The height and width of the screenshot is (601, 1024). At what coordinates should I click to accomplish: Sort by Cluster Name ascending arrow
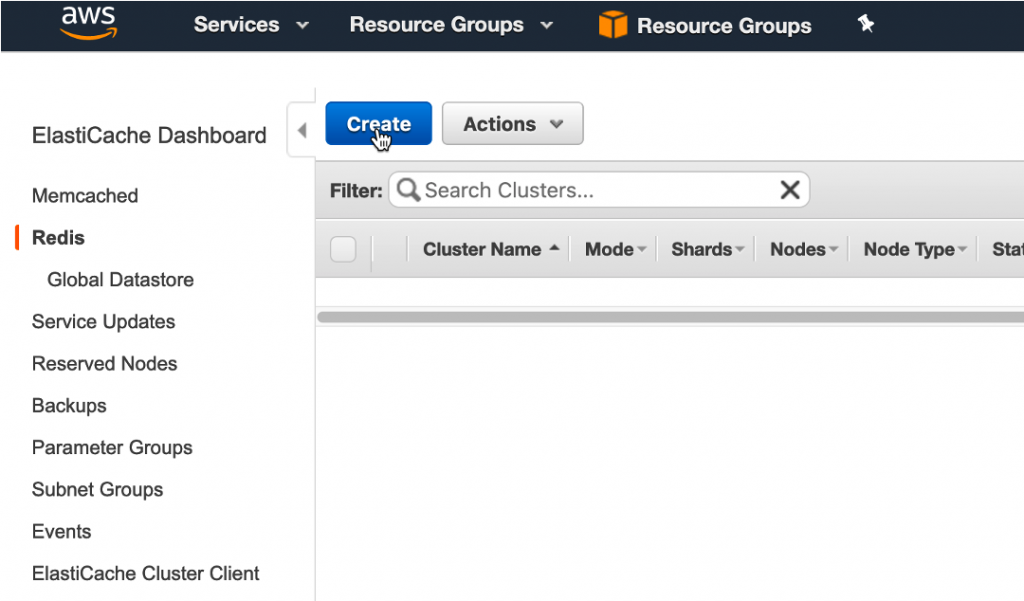click(x=554, y=248)
